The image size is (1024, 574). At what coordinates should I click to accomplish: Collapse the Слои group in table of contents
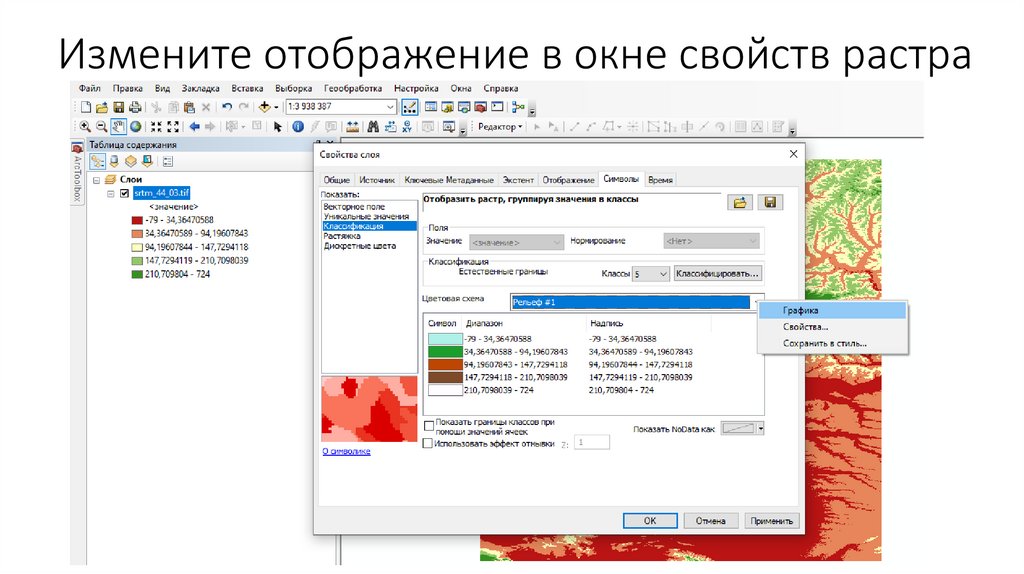(96, 180)
